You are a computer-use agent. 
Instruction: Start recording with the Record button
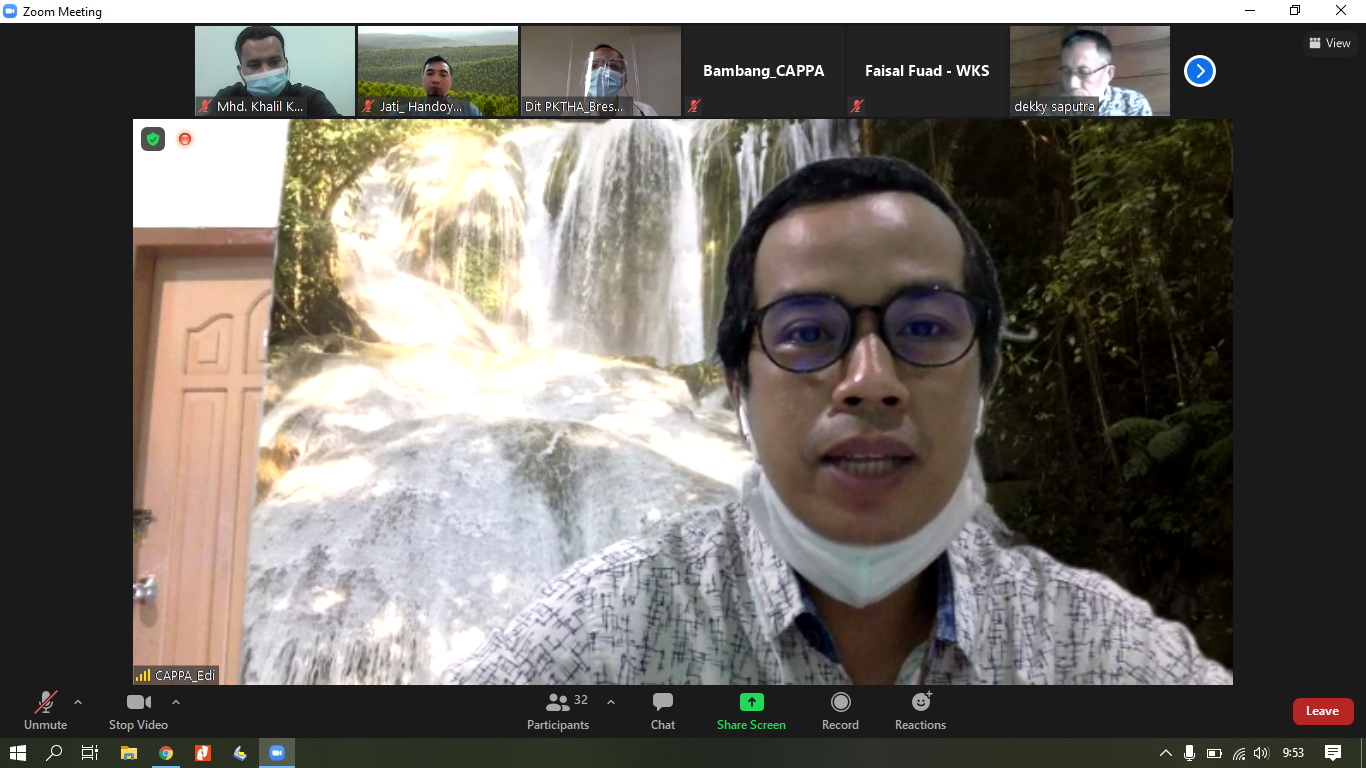pos(840,711)
